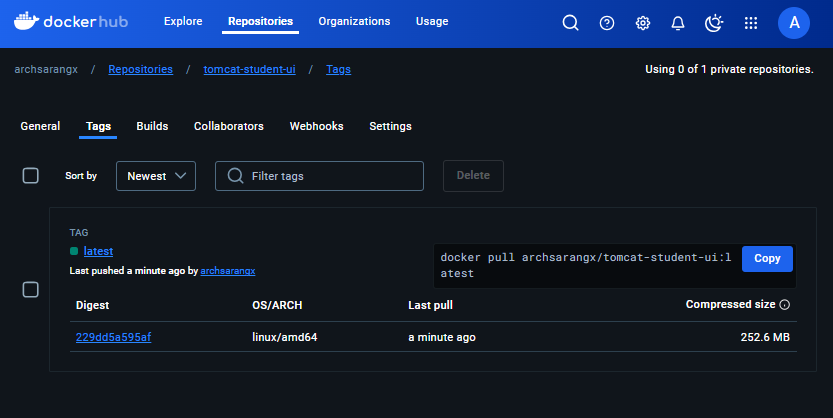Show notifications bell
This screenshot has height=418, width=833.
pyautogui.click(x=678, y=22)
